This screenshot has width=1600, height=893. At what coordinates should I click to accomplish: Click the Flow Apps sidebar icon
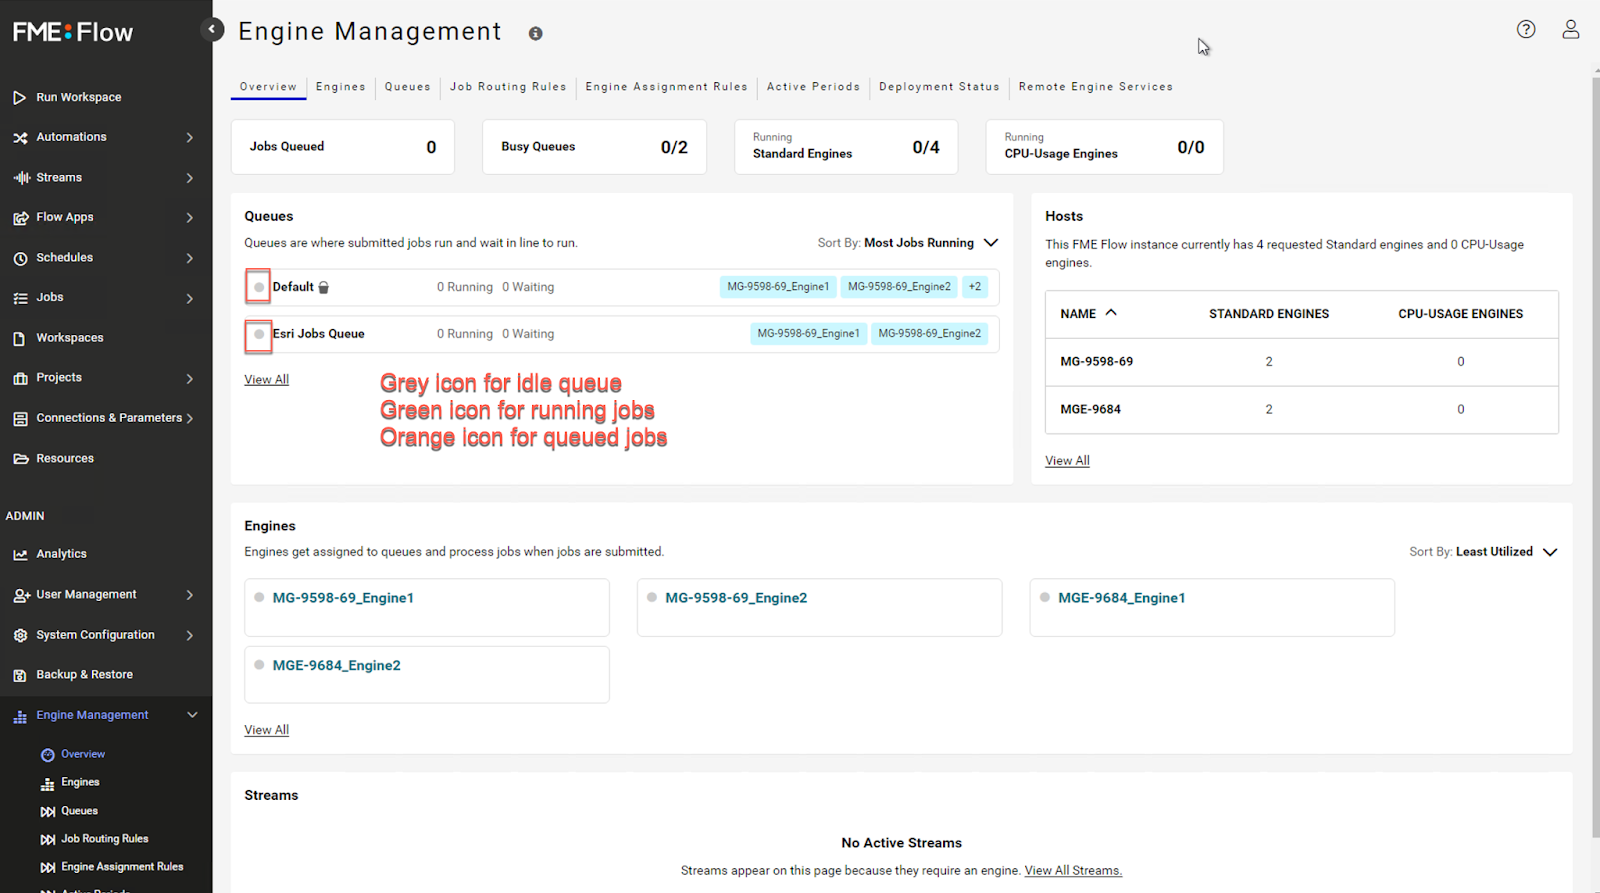20,218
